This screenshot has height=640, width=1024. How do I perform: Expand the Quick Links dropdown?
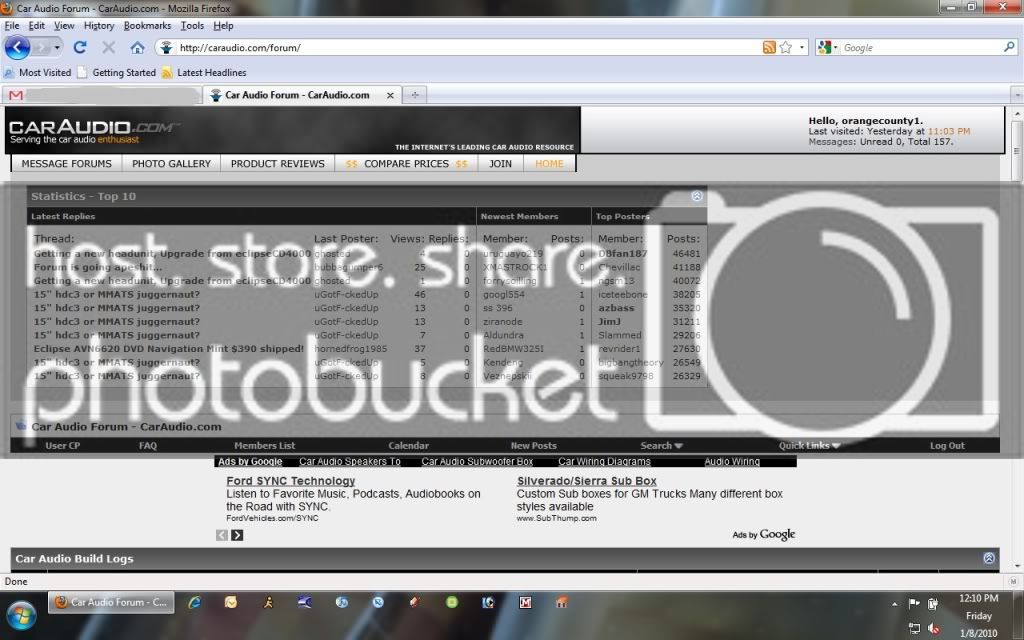tap(808, 445)
